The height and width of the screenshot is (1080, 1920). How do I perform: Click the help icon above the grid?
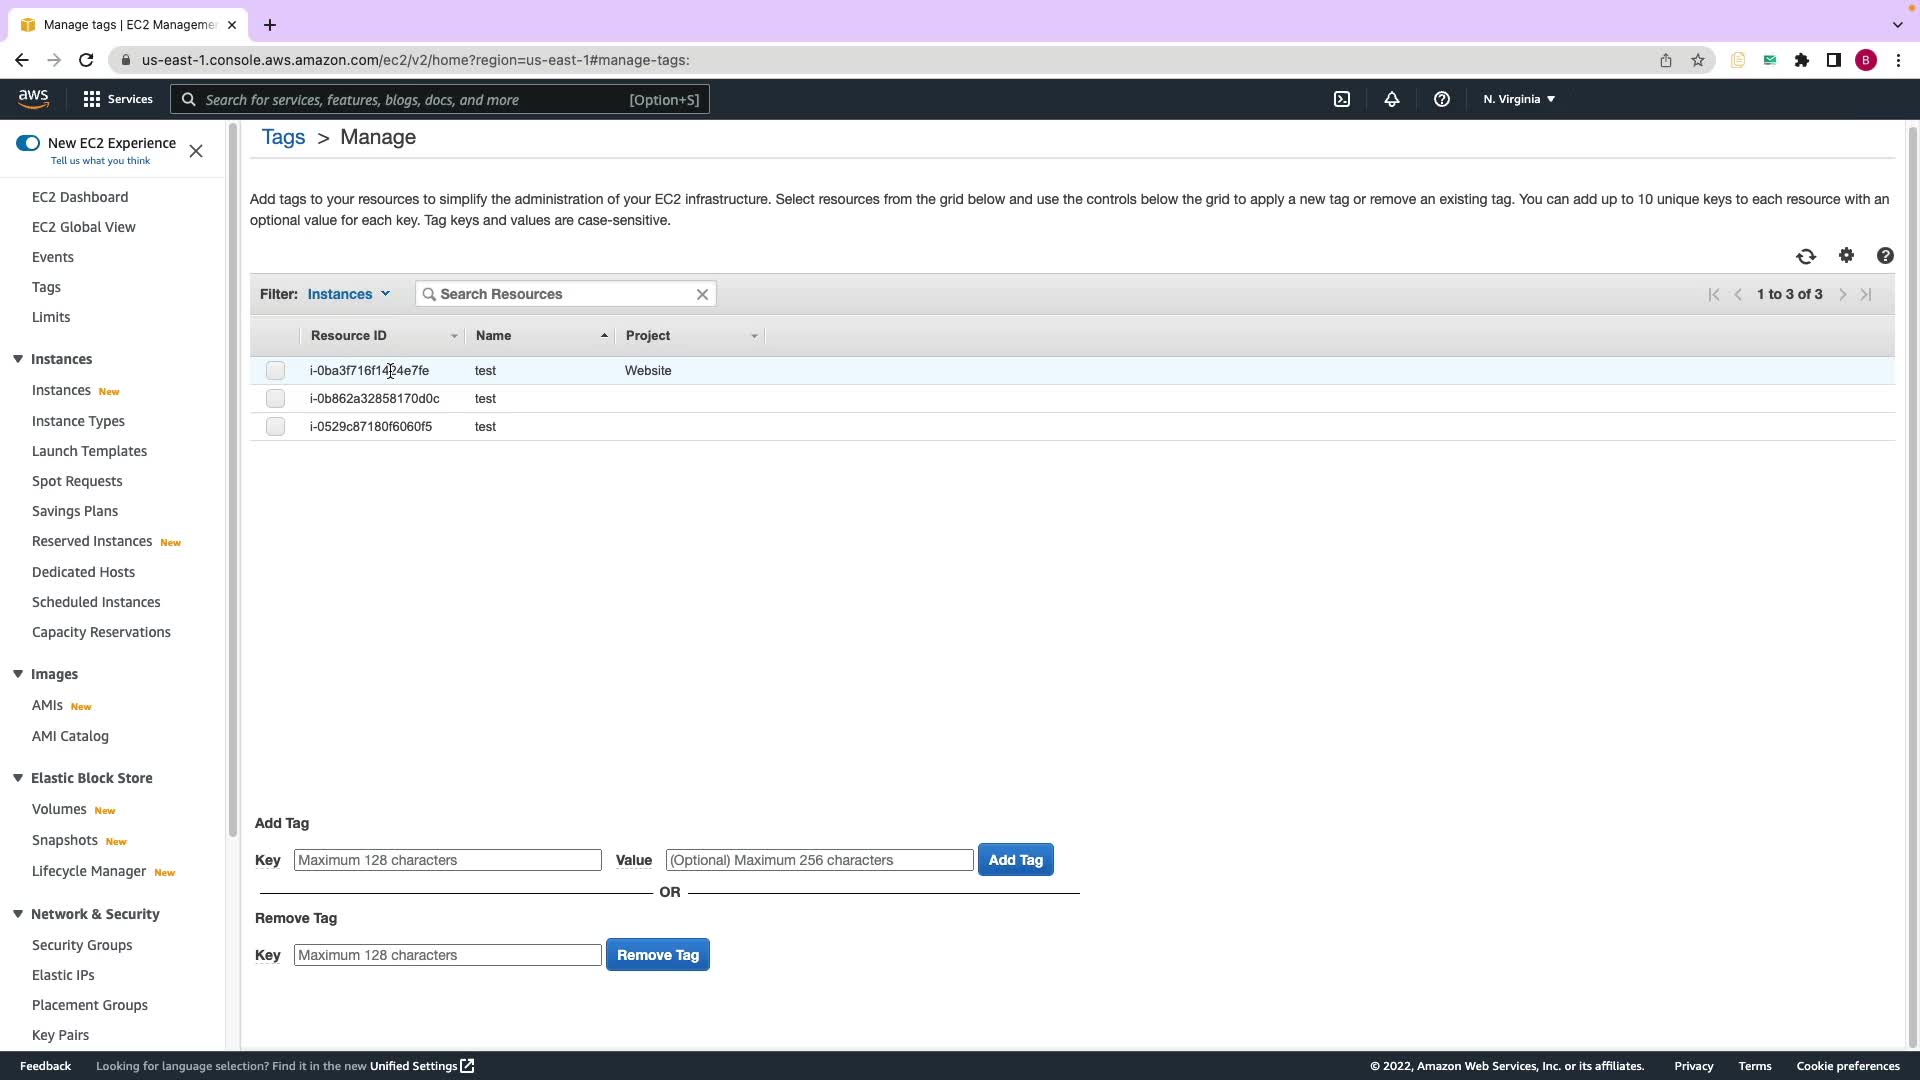(1885, 256)
